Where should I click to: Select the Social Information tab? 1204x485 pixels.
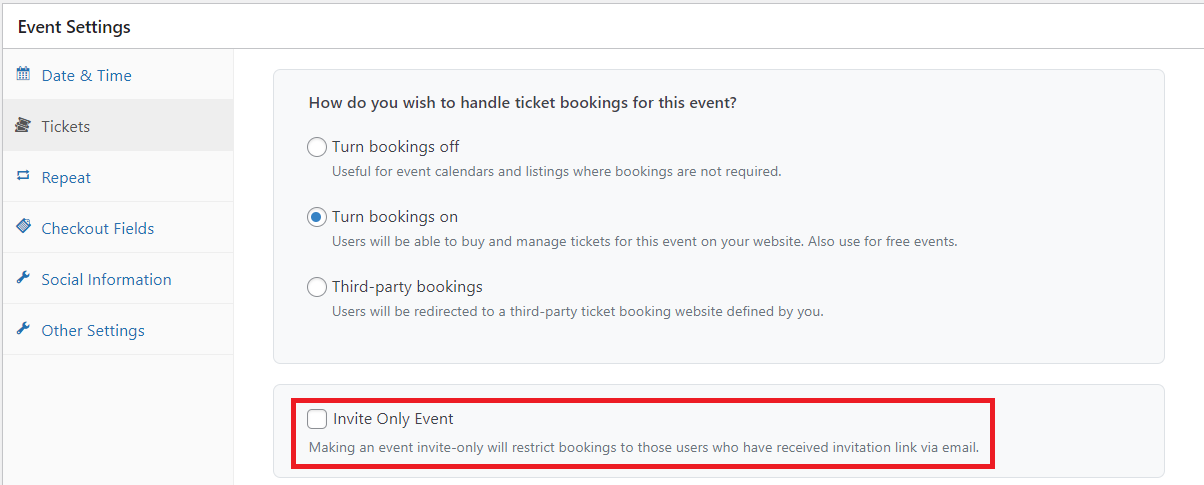point(106,279)
